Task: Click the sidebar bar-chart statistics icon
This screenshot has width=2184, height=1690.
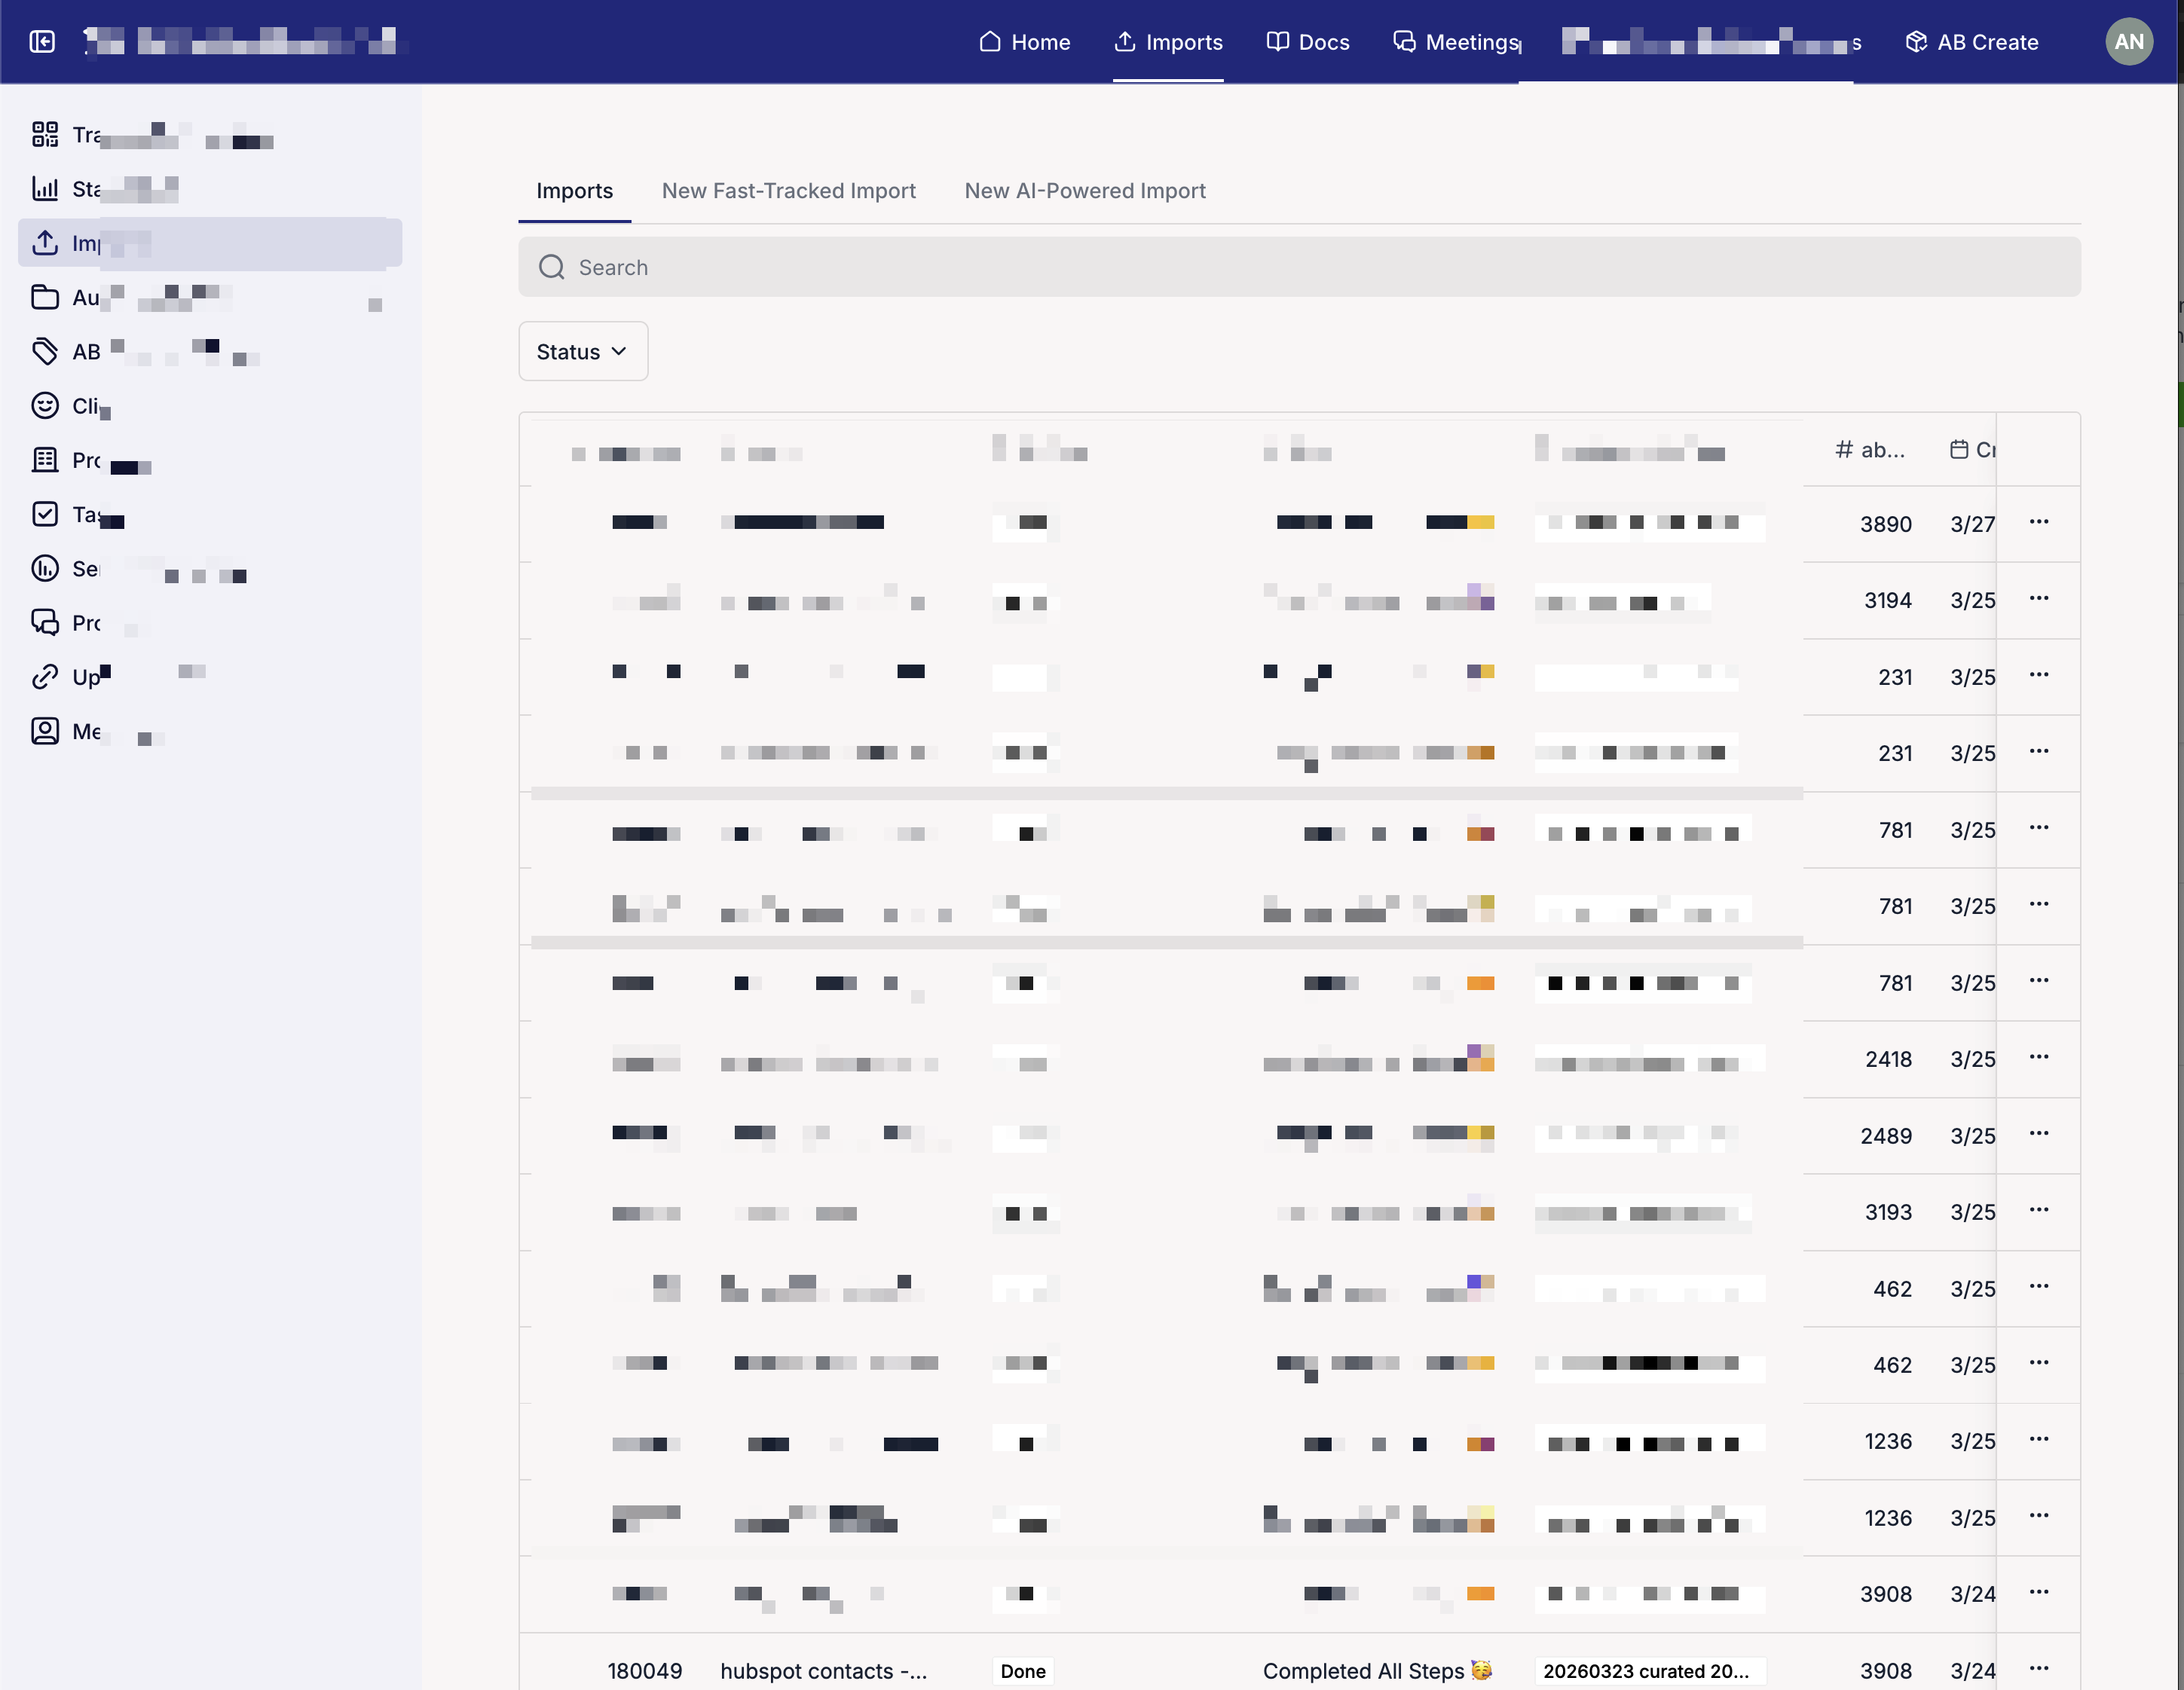Action: (x=45, y=188)
